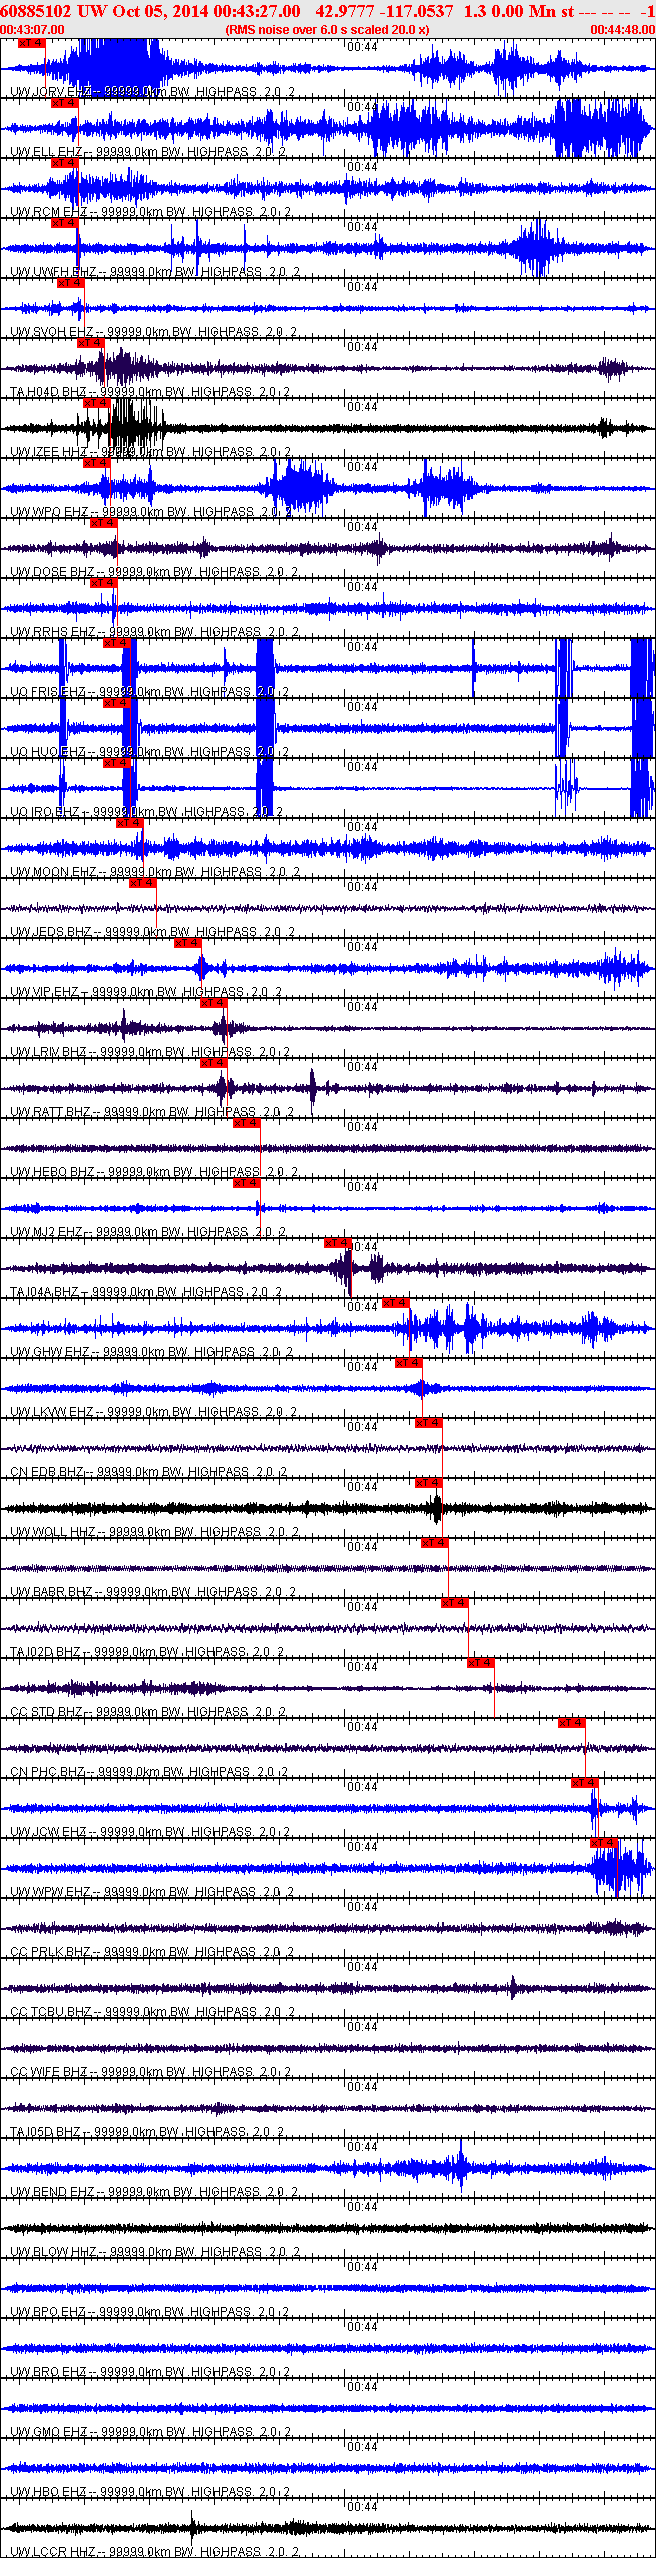The image size is (656, 2558).
Task: Select the red pick flag on UW MOON trace
Action: coord(130,823)
